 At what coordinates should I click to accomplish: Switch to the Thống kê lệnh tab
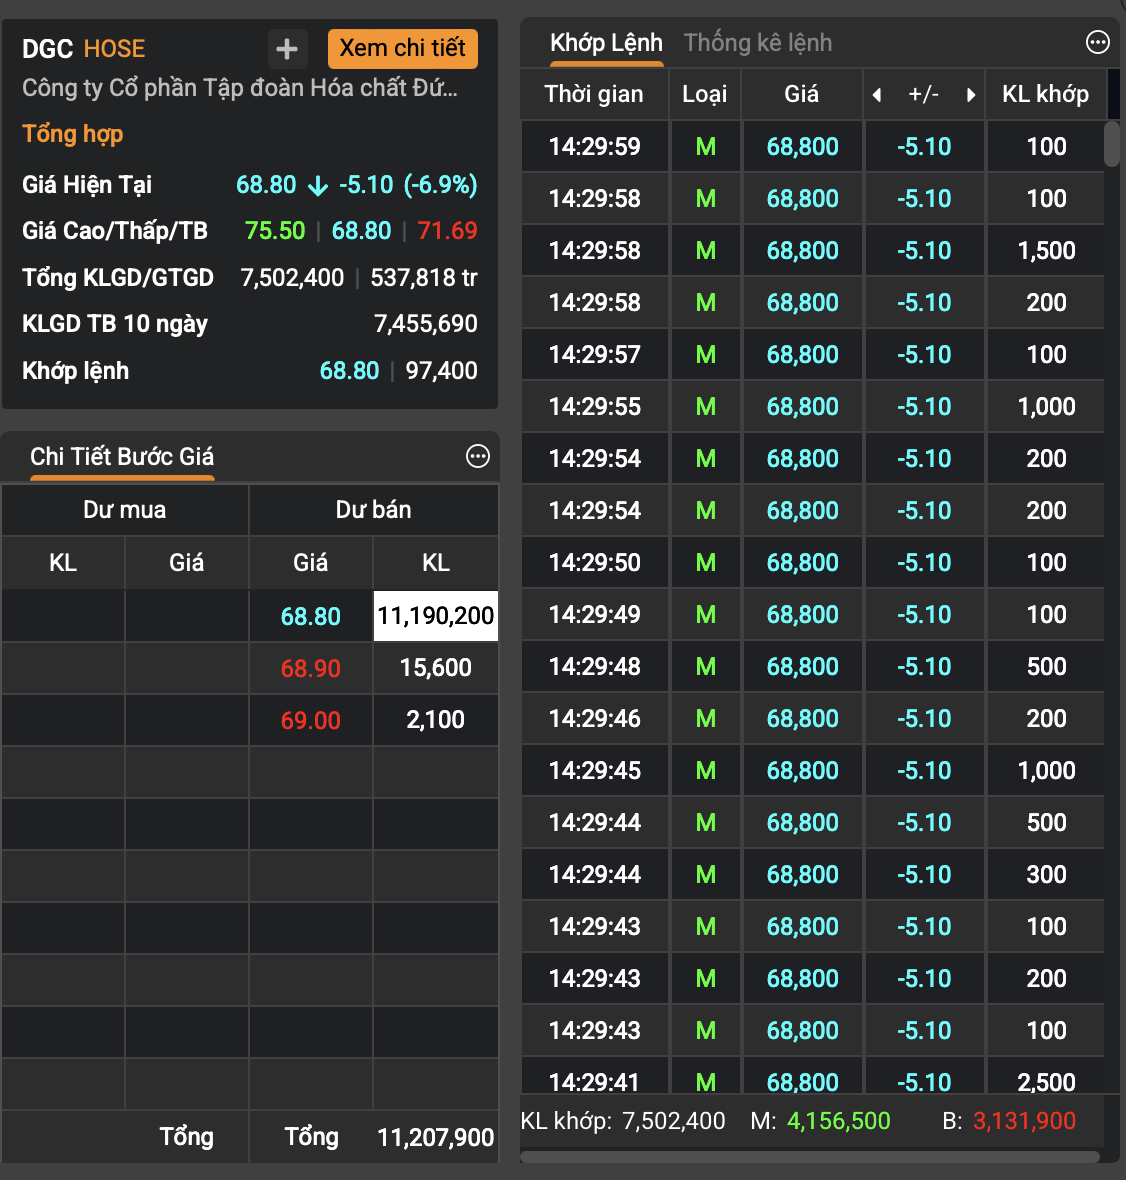pyautogui.click(x=757, y=43)
